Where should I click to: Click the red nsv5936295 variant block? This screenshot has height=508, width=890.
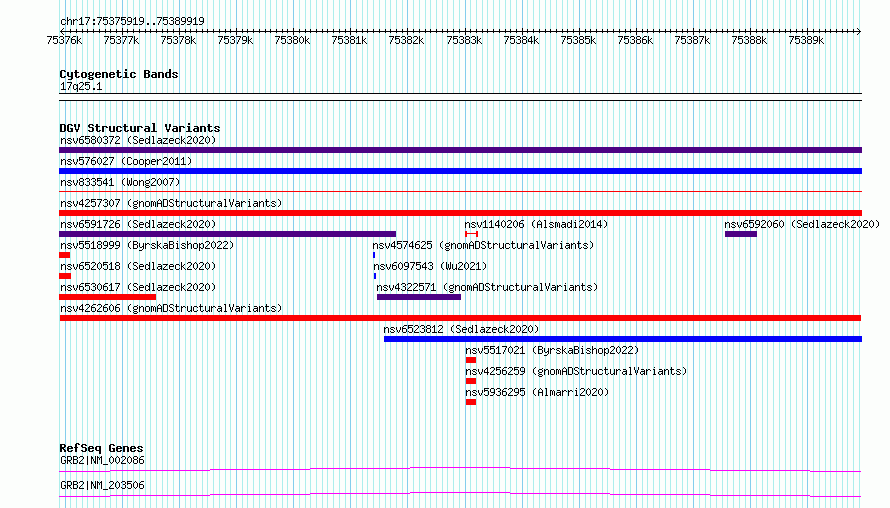(471, 402)
